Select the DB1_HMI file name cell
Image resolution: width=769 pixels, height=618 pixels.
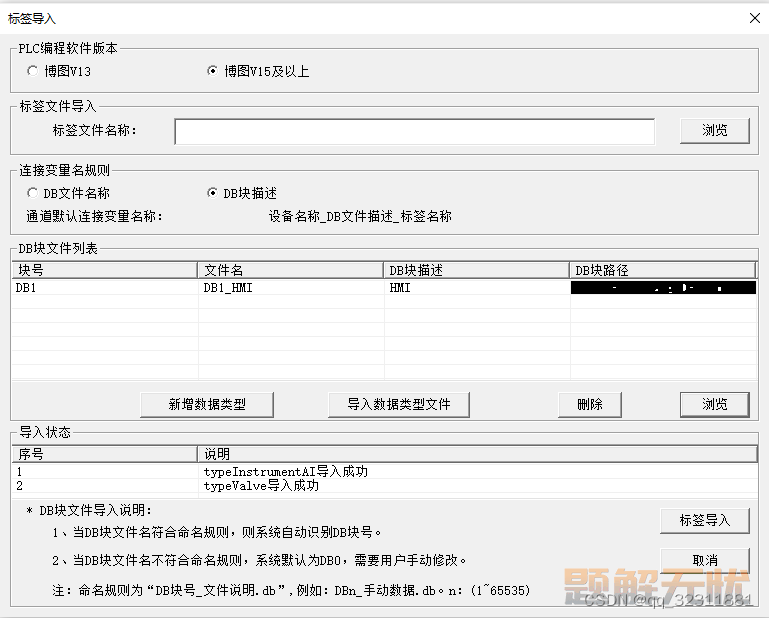(290, 288)
